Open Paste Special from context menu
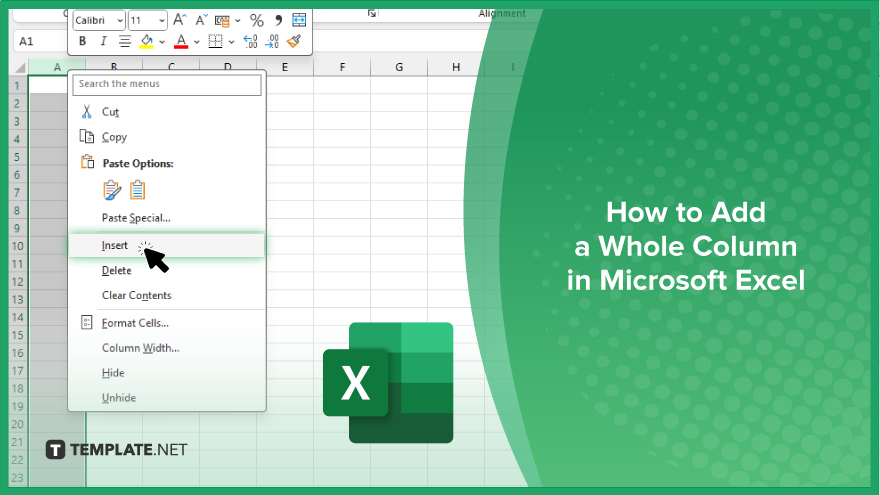880x495 pixels. [136, 218]
